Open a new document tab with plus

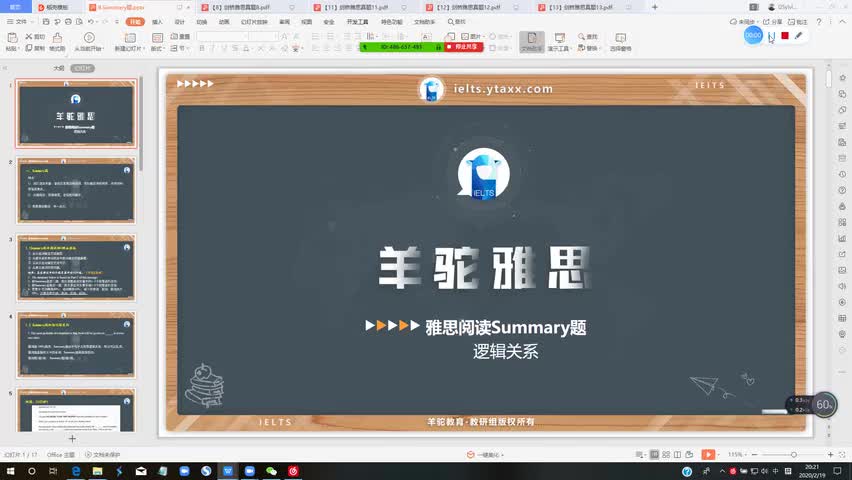click(x=655, y=7)
